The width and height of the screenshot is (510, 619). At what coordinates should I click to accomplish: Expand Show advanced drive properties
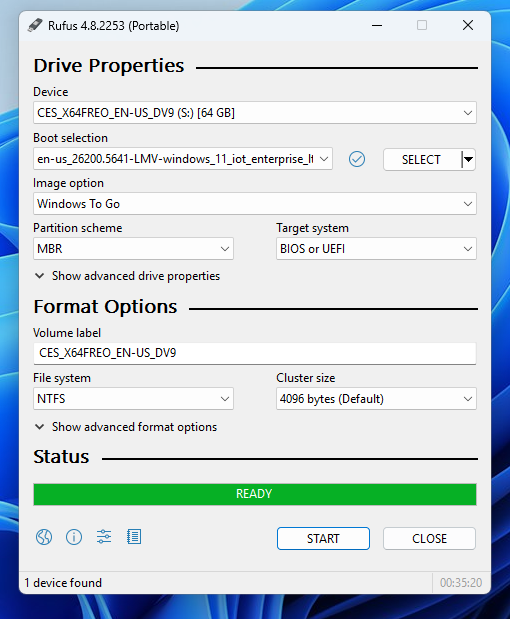128,276
